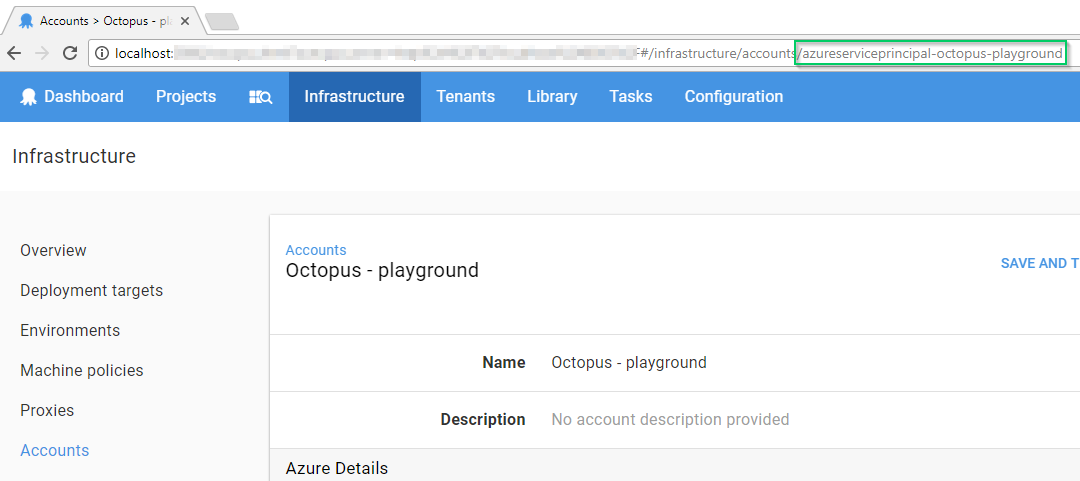Open Machine policies in sidebar

click(82, 371)
